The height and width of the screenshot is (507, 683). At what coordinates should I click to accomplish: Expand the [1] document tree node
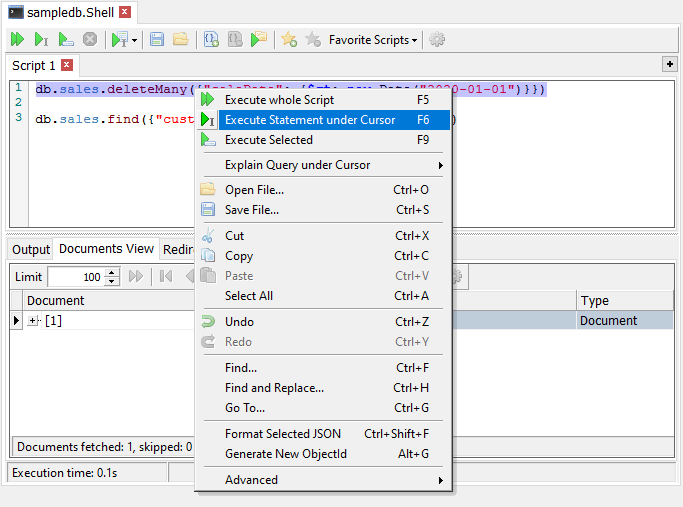coord(33,321)
